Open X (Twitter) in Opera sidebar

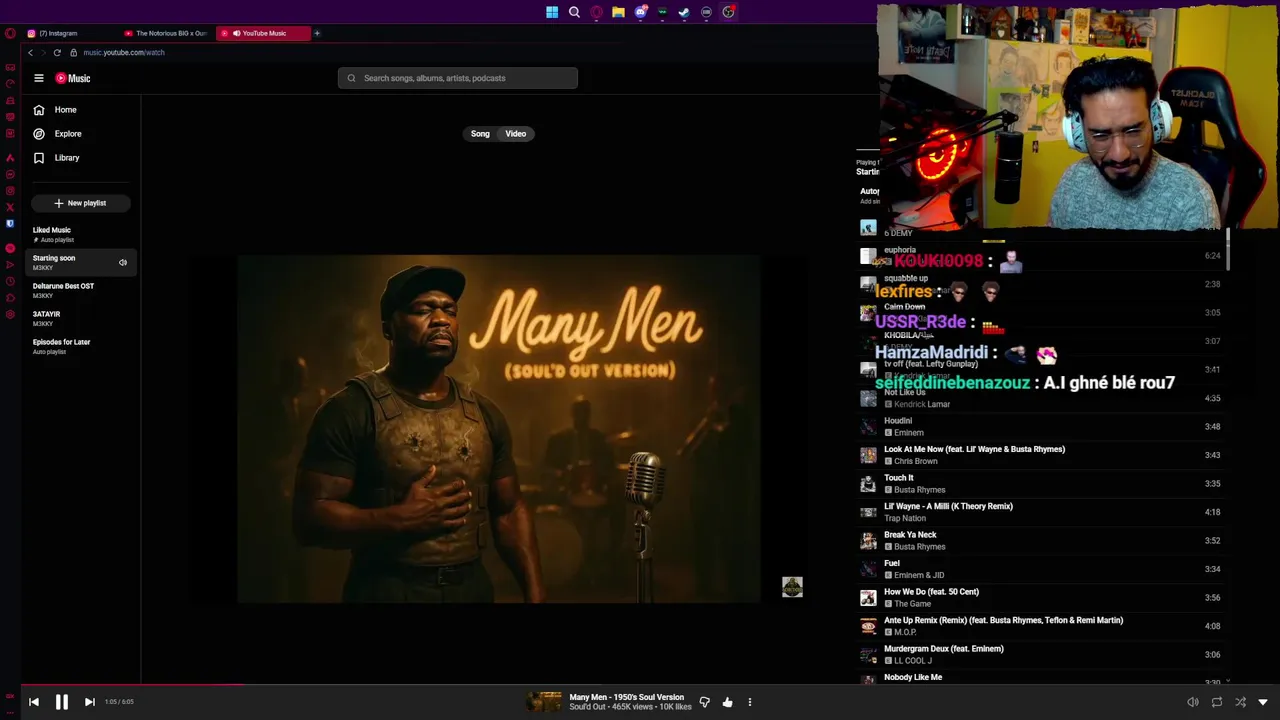point(10,207)
